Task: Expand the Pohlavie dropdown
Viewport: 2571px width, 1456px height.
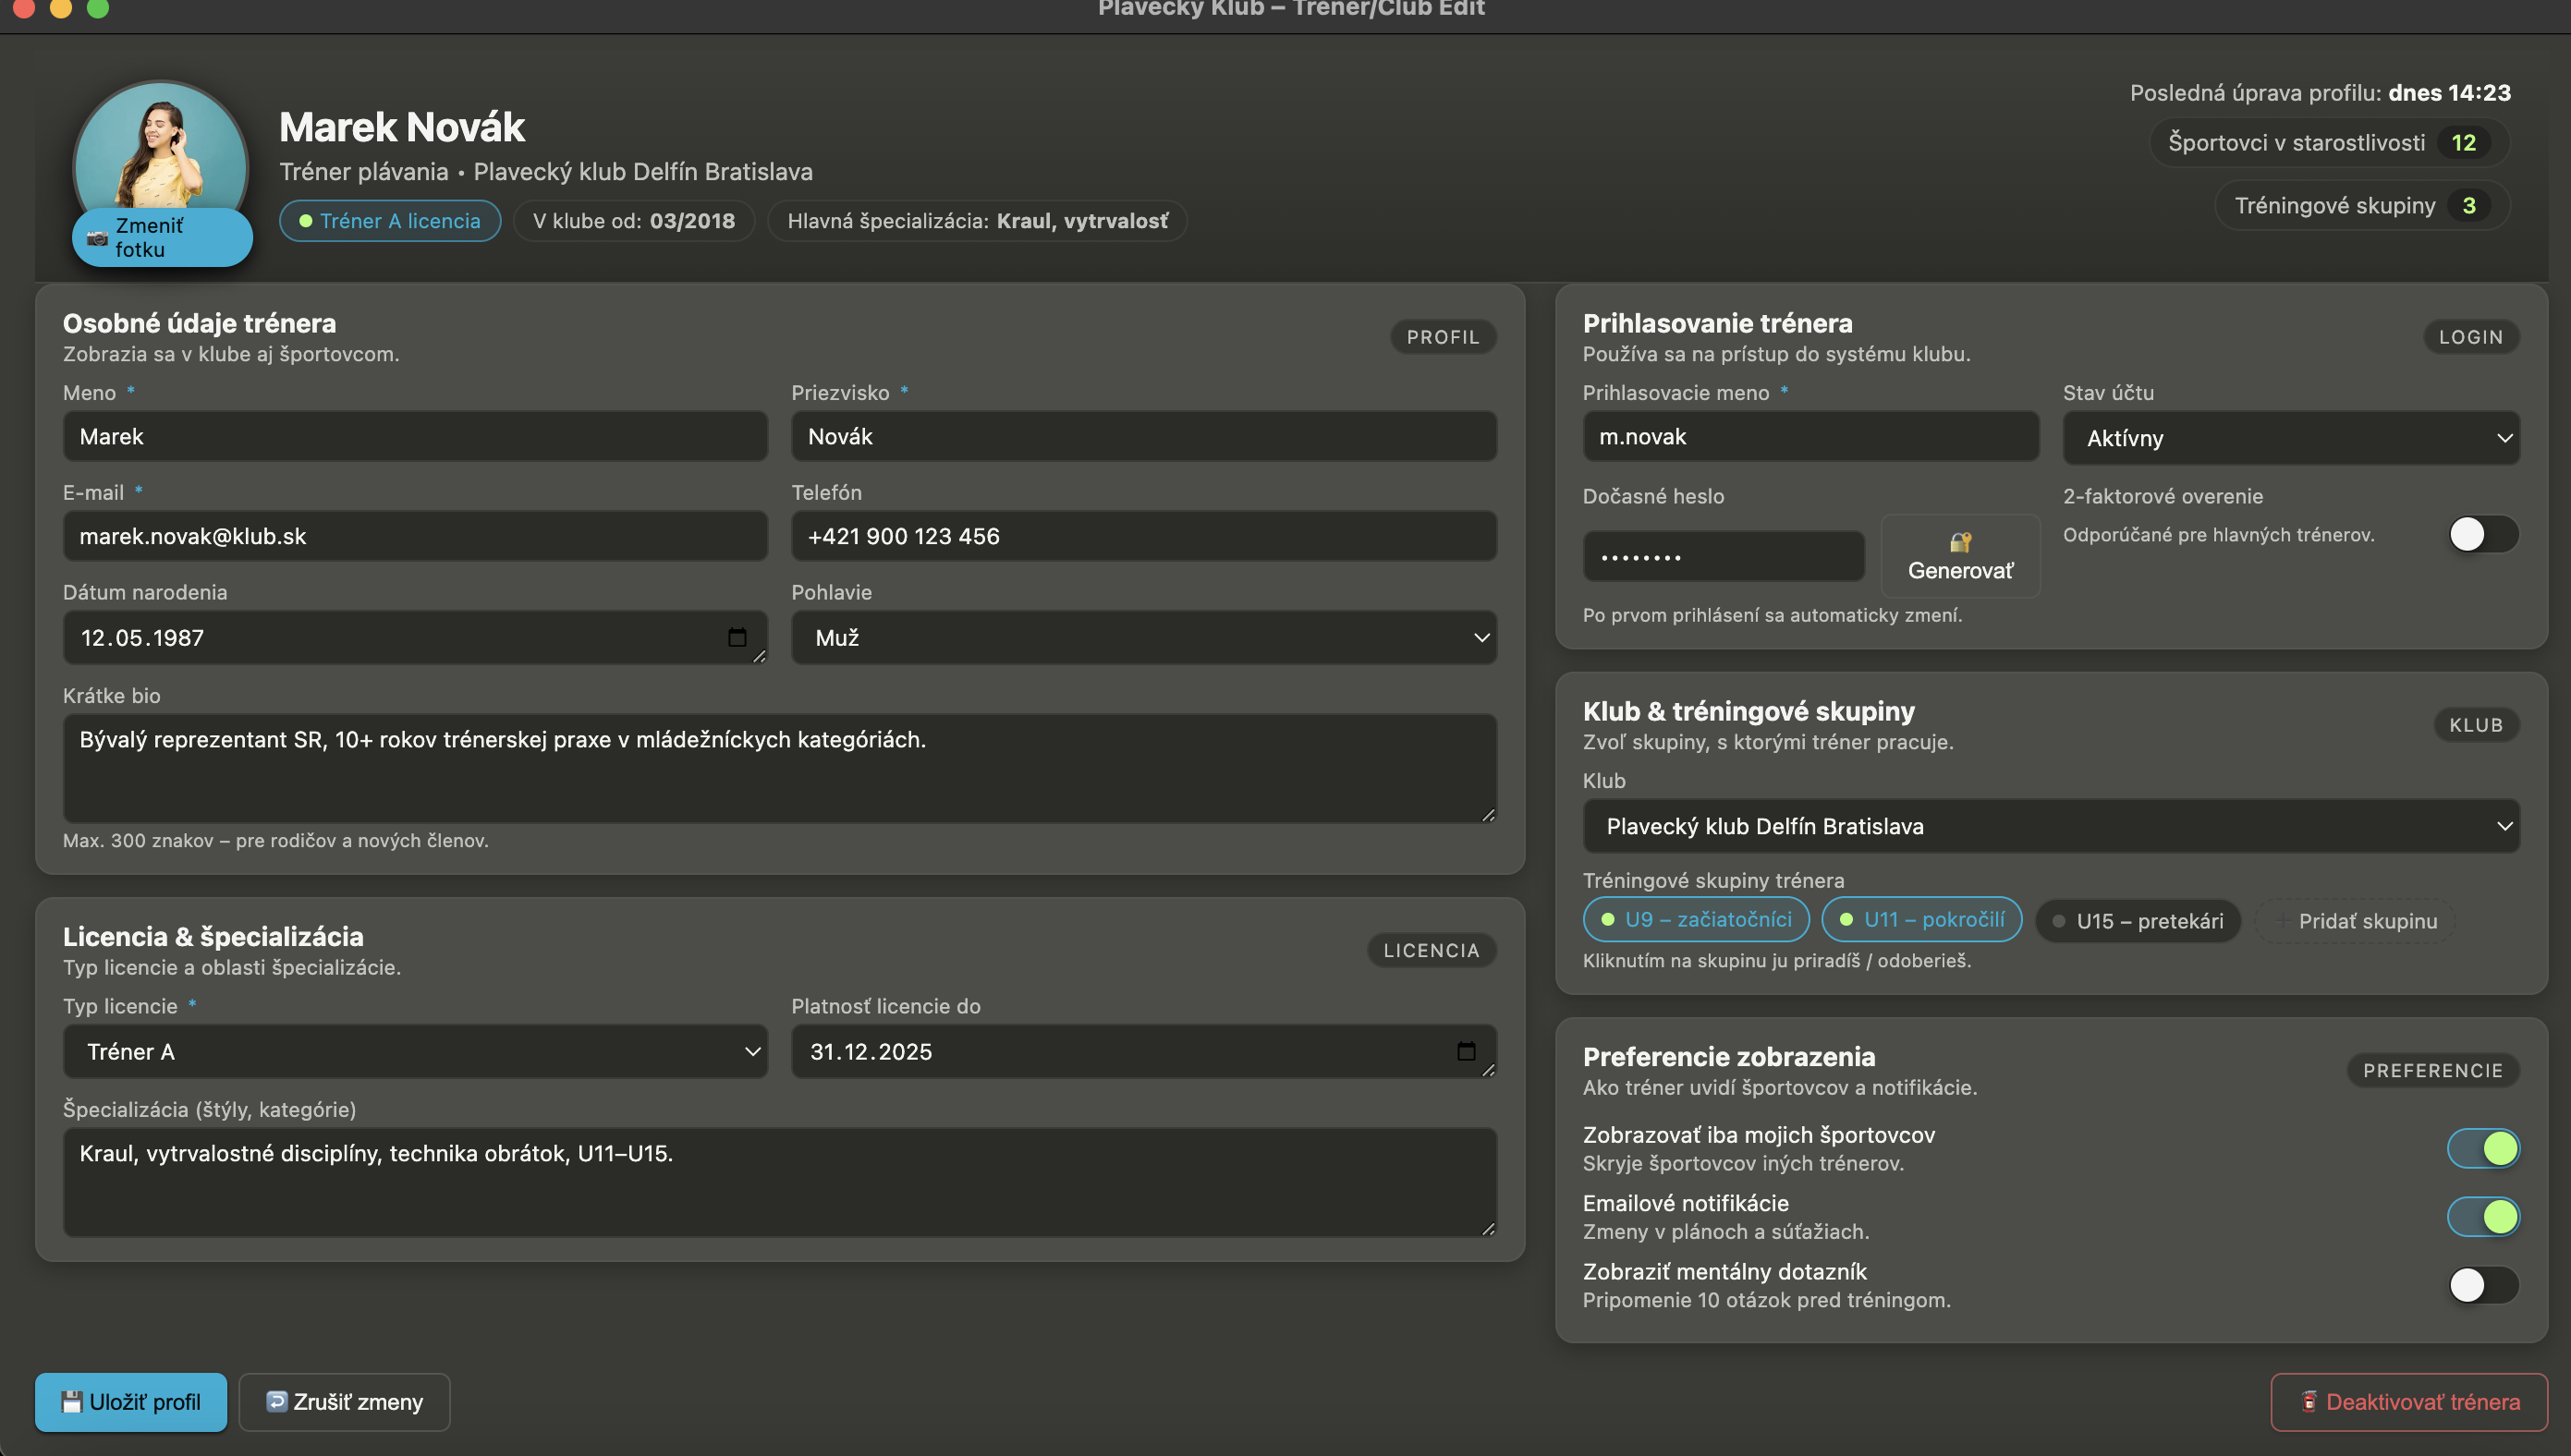Action: 1144,637
